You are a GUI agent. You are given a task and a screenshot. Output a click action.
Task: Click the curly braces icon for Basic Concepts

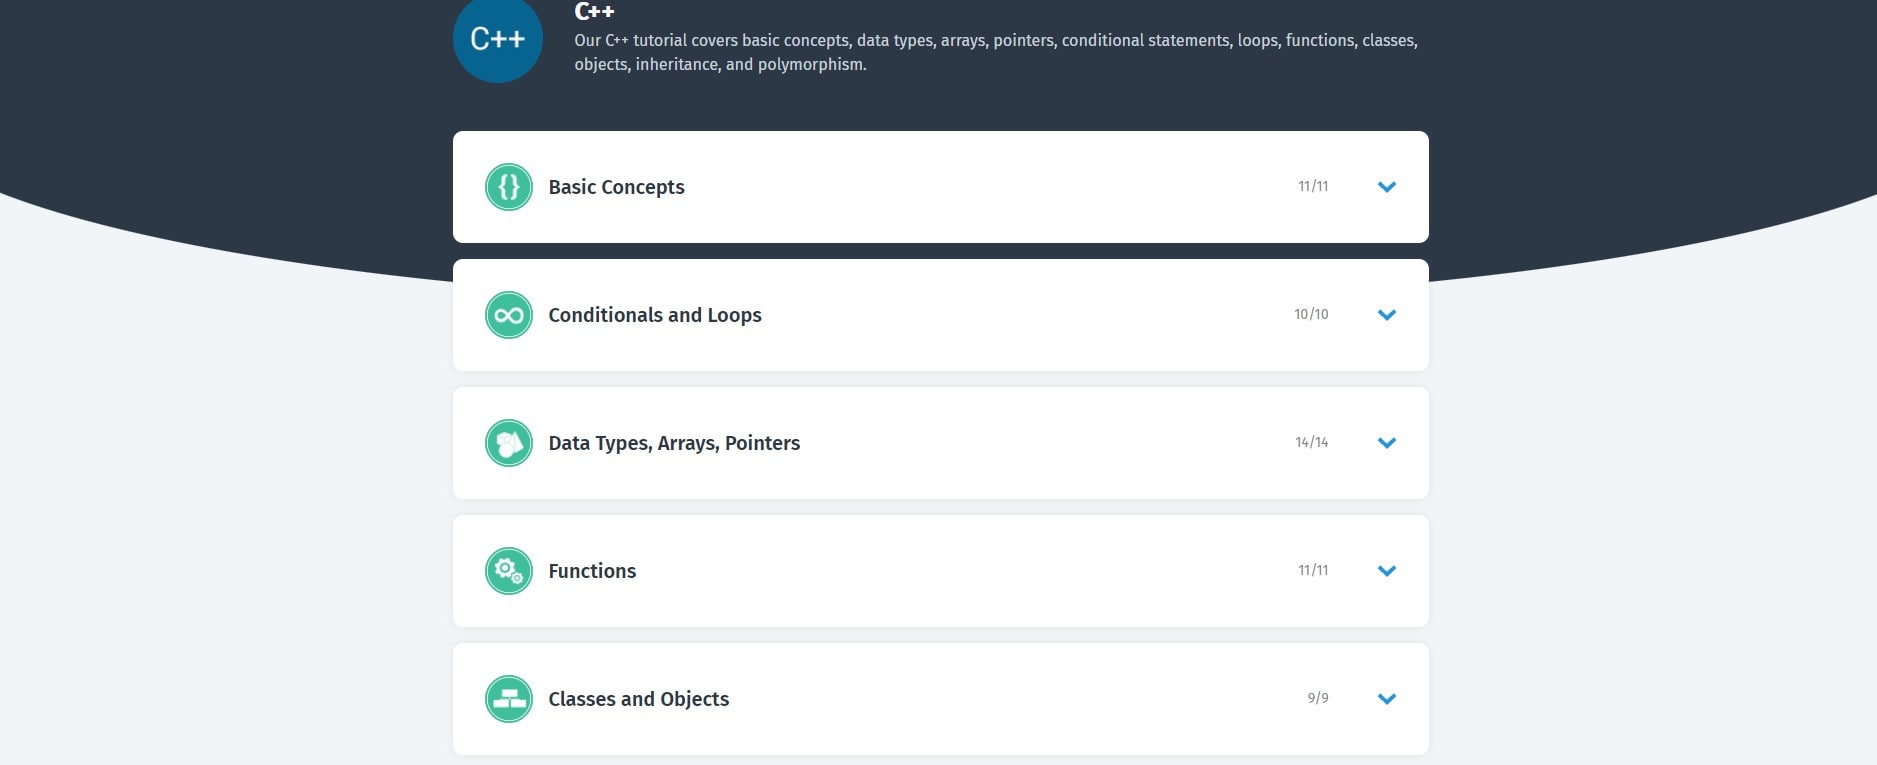coord(509,187)
